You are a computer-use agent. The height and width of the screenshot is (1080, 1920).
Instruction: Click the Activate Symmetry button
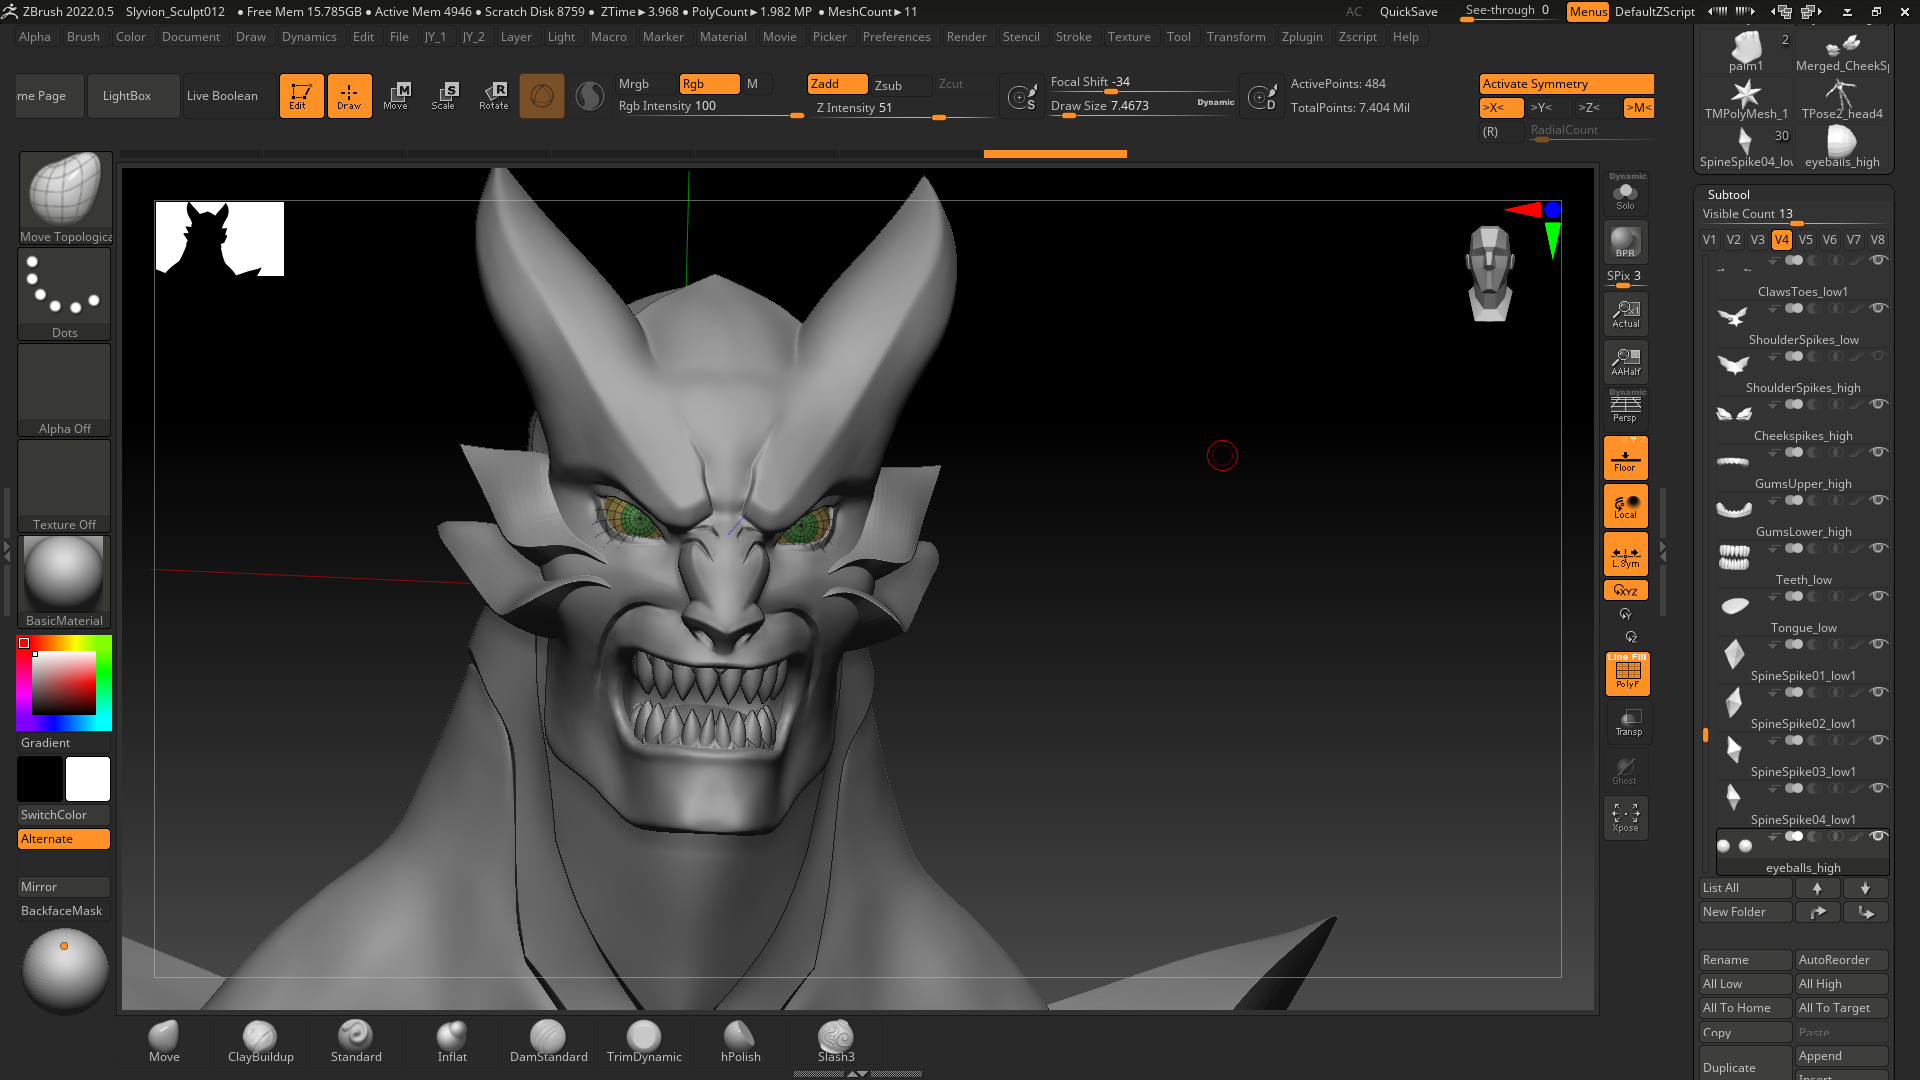tap(1567, 83)
